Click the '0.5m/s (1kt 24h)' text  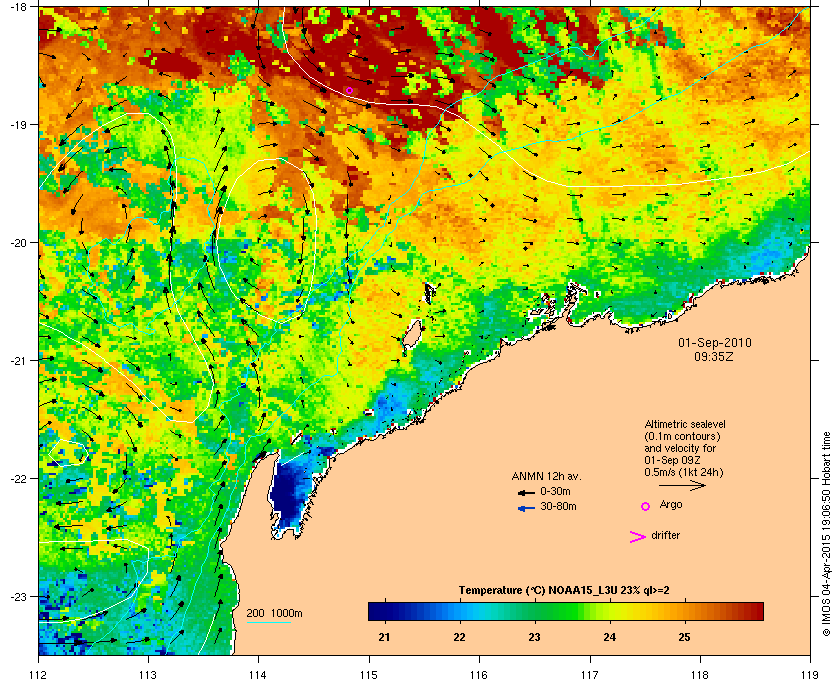684,473
